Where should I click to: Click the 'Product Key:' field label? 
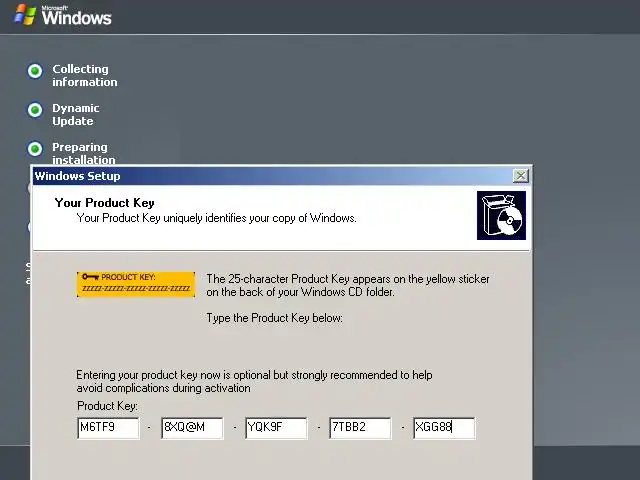click(x=107, y=406)
